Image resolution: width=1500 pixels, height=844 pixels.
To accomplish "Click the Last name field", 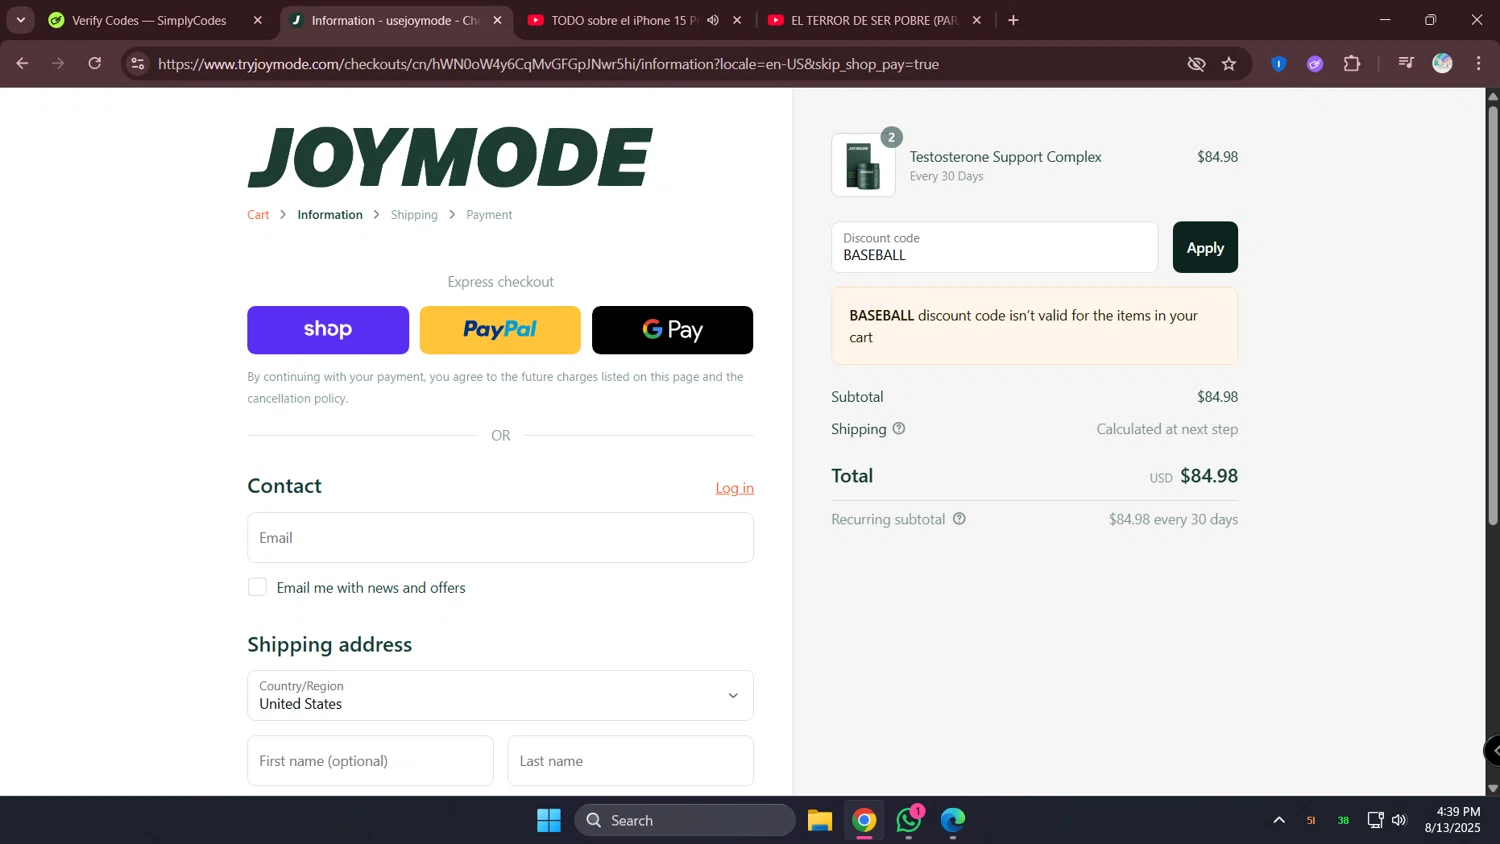I will [630, 761].
